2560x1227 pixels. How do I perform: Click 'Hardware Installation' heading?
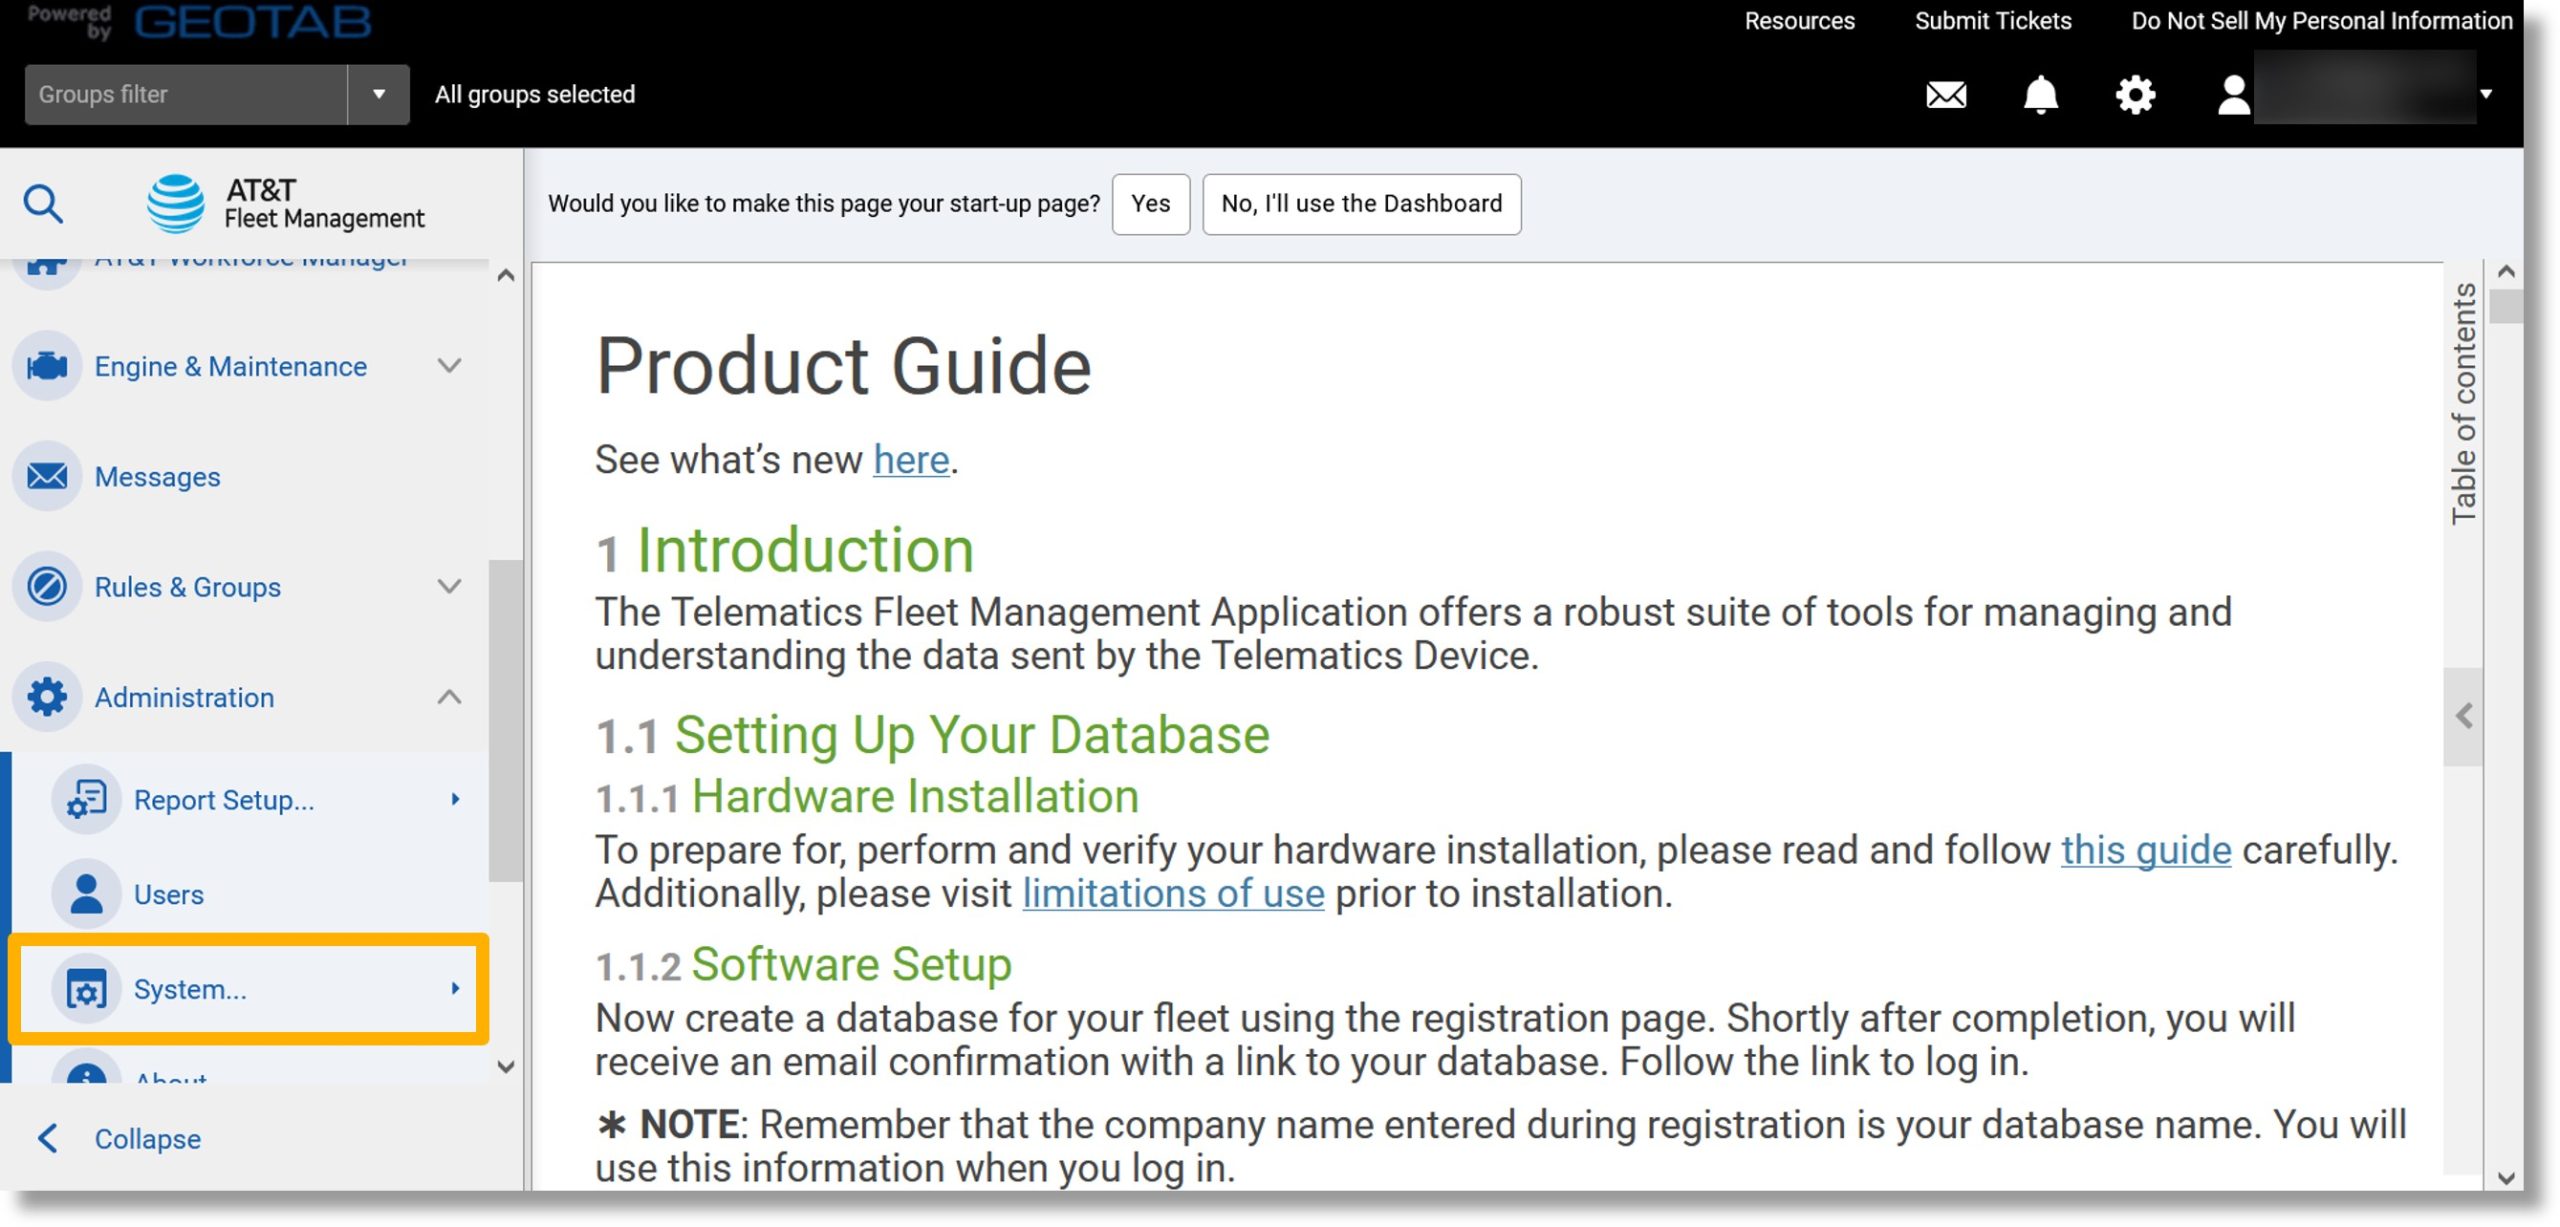point(915,797)
